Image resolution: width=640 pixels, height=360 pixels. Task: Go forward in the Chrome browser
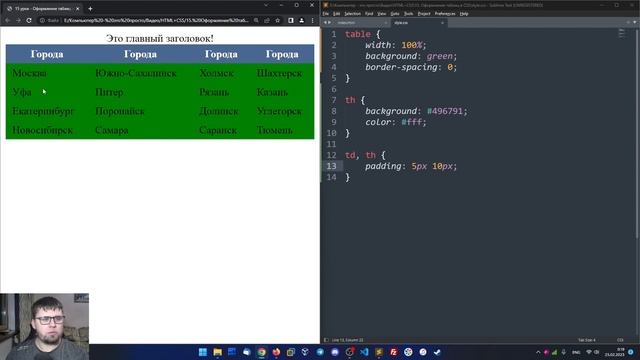[x=18, y=20]
